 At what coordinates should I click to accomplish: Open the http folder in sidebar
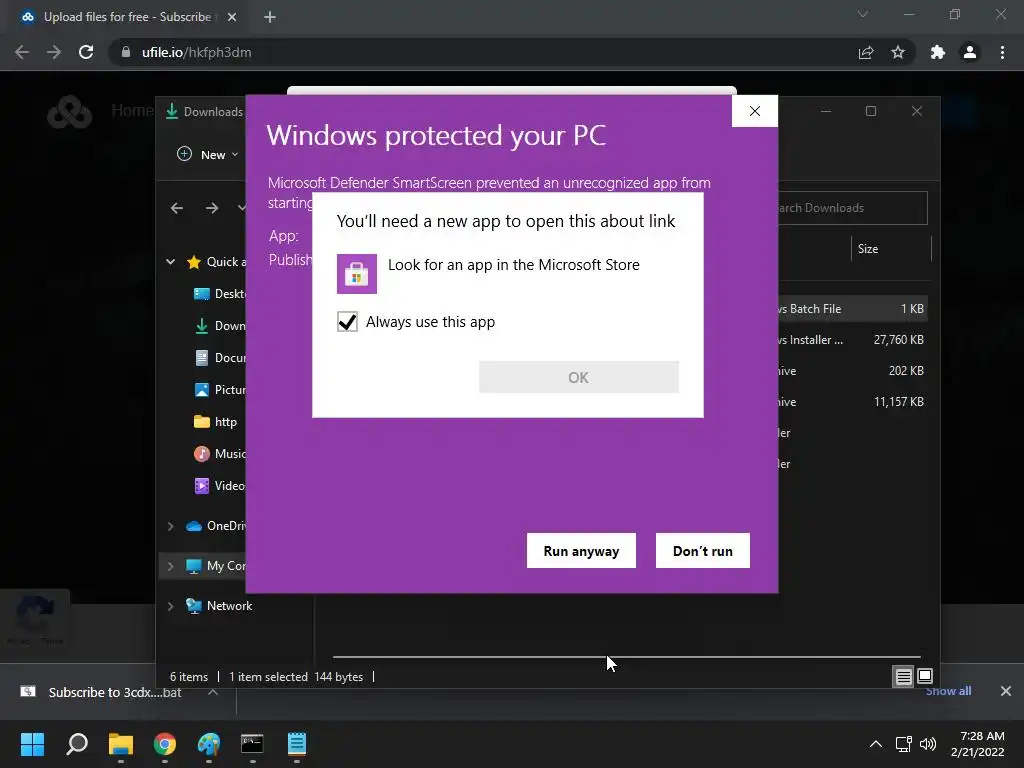pyautogui.click(x=216, y=422)
